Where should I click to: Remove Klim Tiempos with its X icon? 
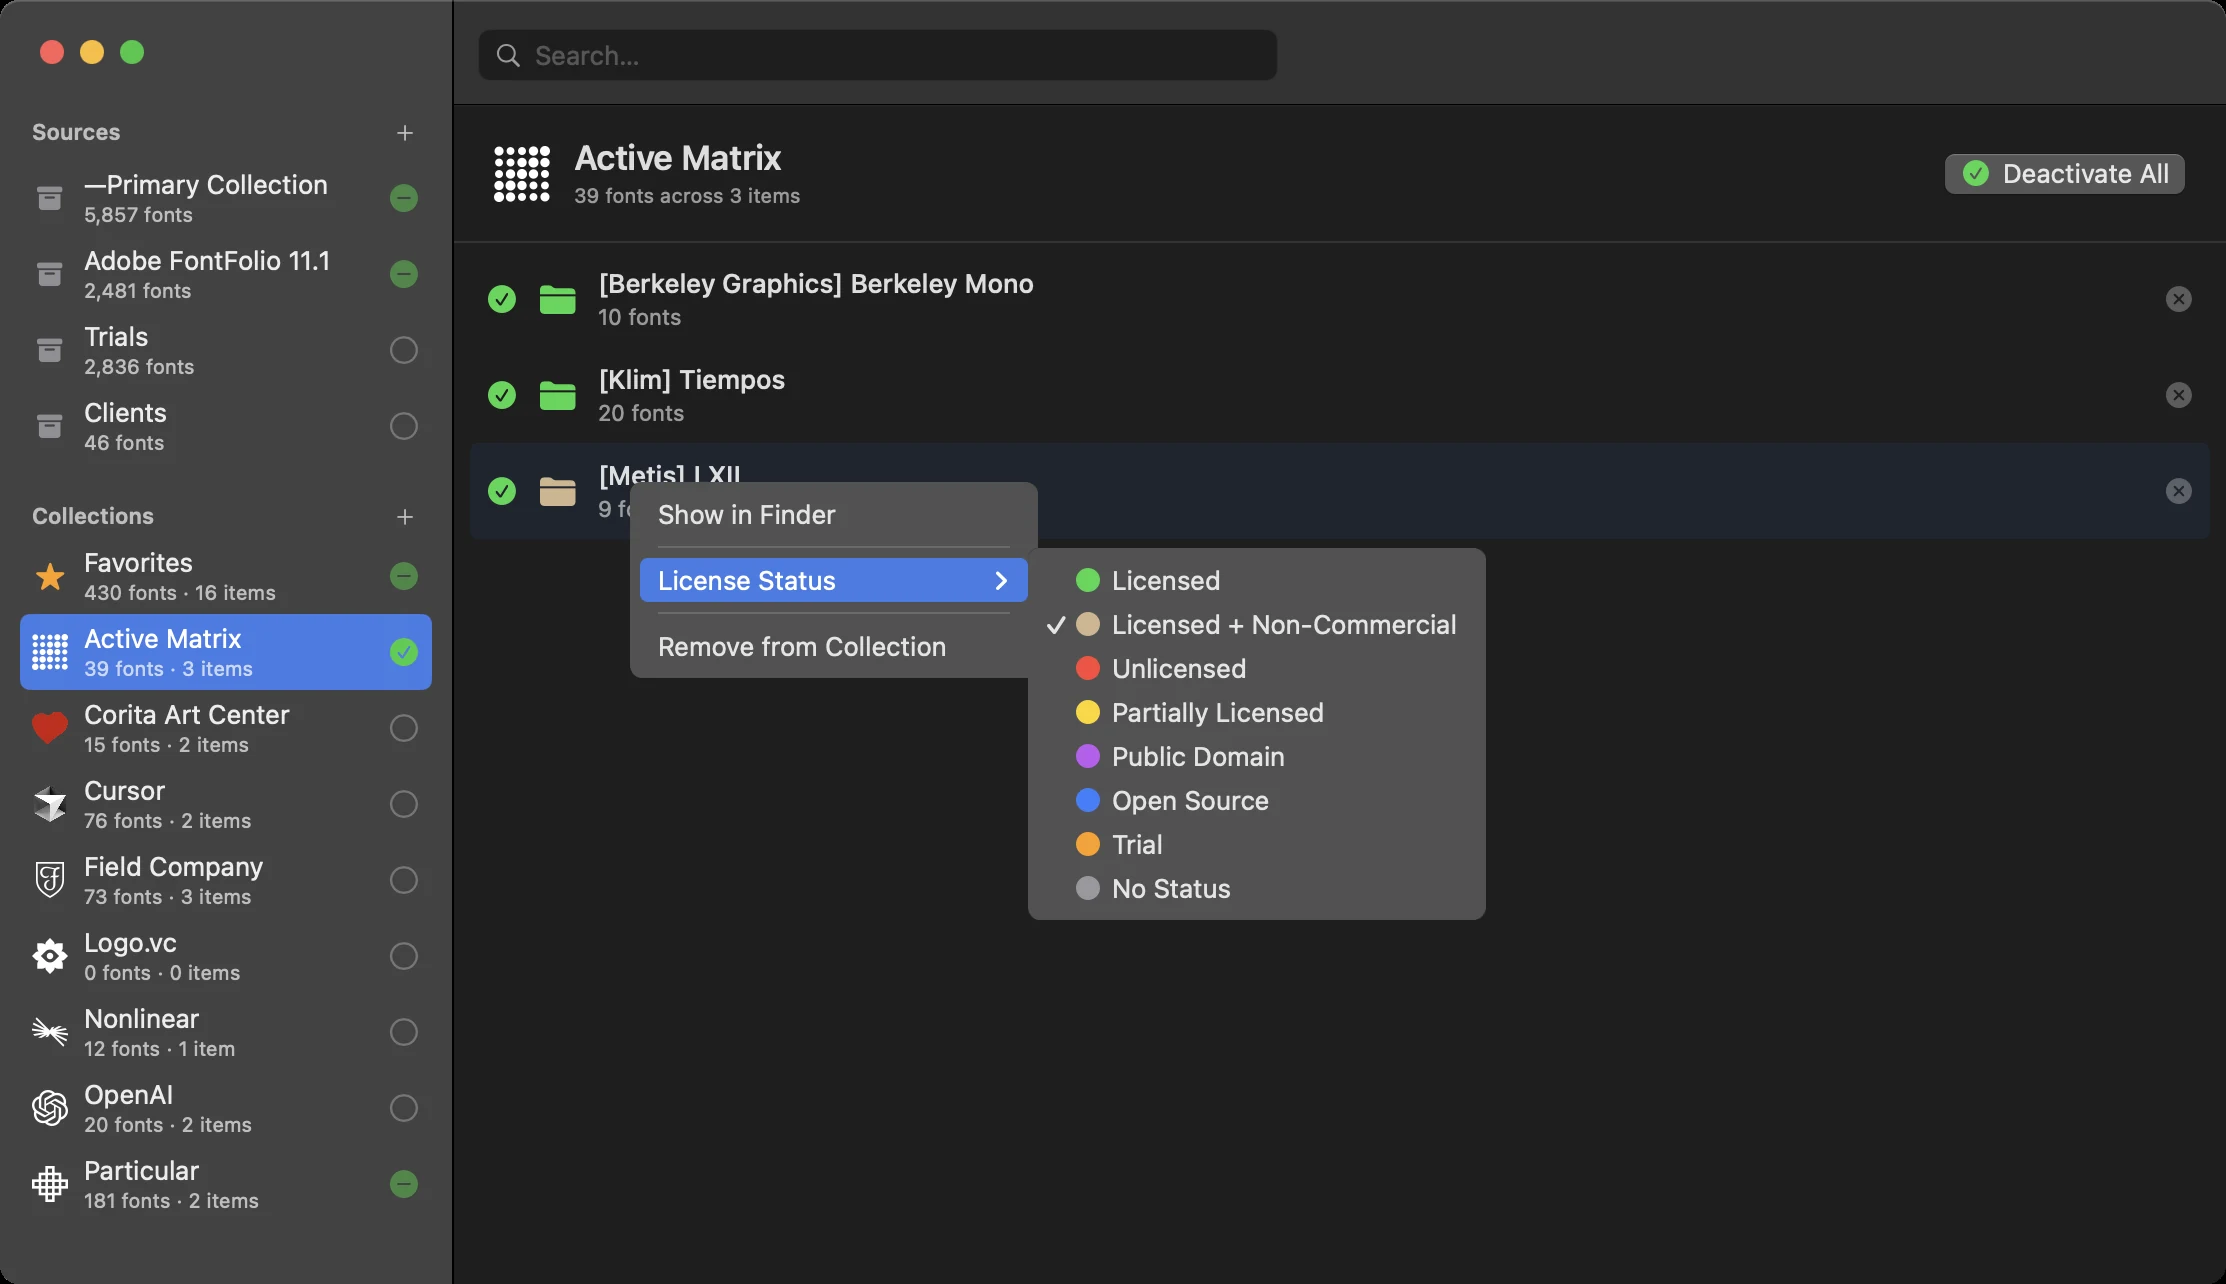point(2179,395)
